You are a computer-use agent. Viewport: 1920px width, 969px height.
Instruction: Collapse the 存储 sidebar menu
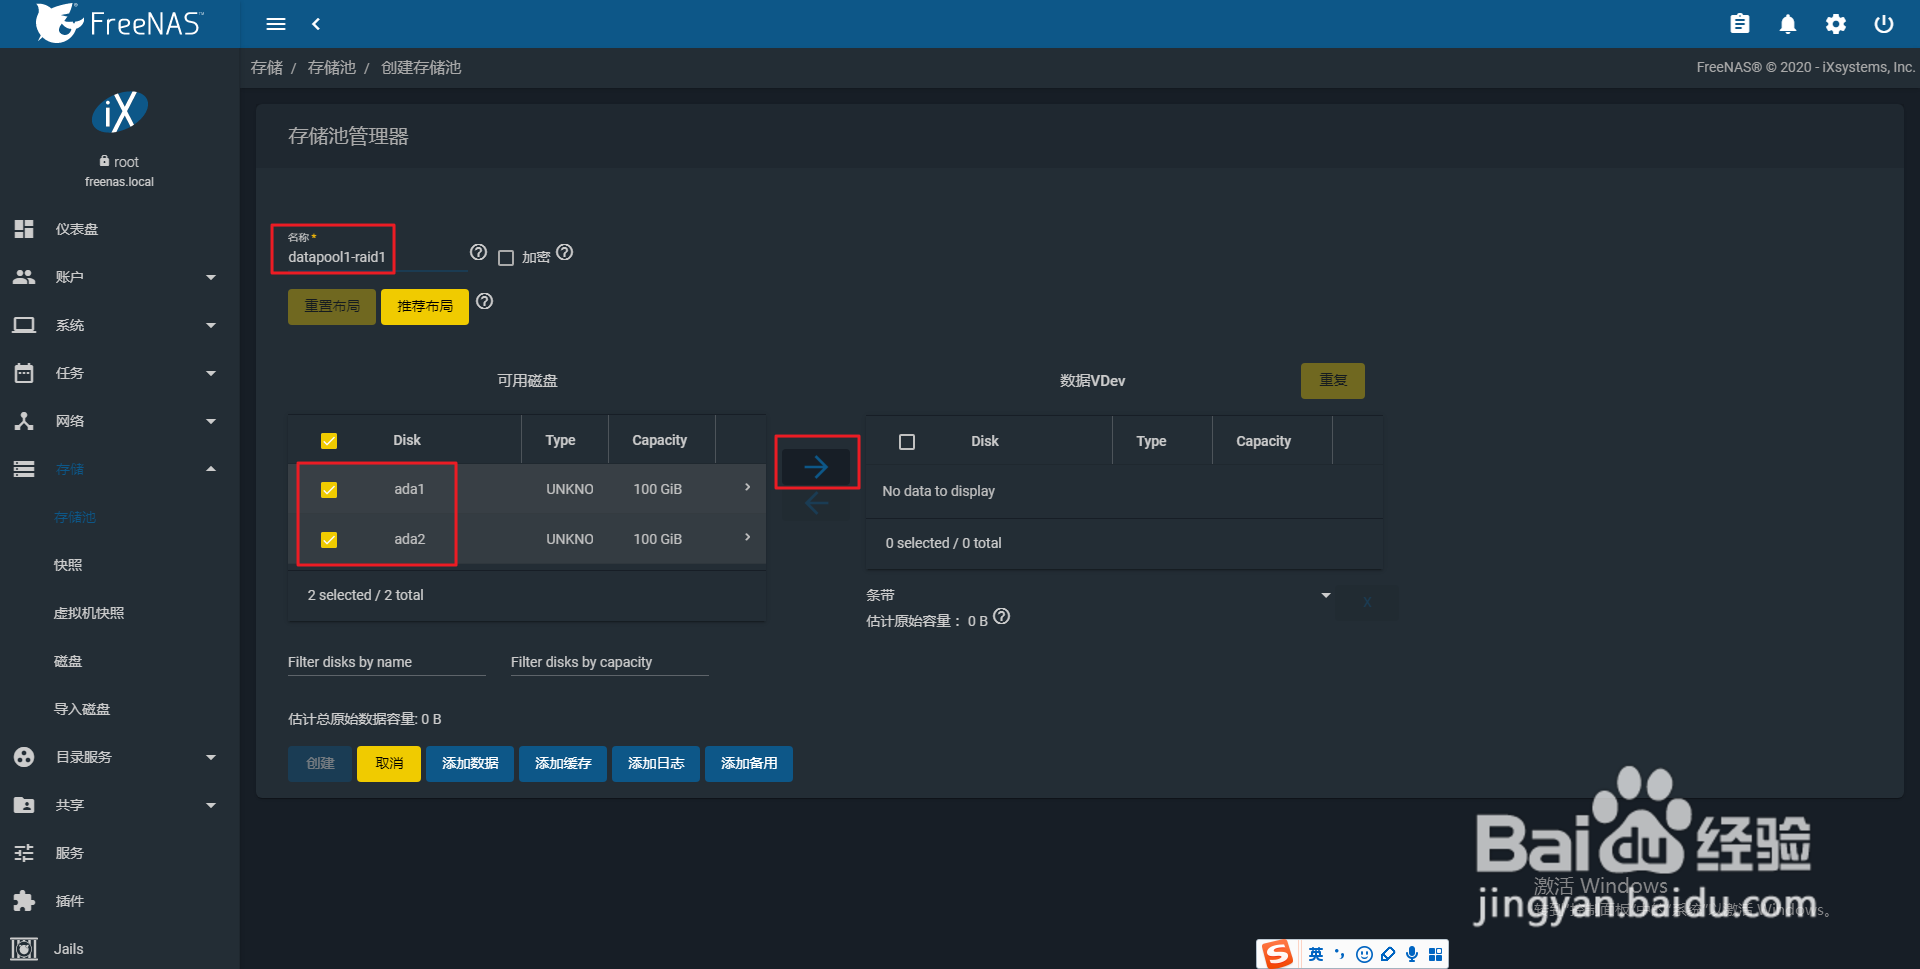pyautogui.click(x=120, y=469)
